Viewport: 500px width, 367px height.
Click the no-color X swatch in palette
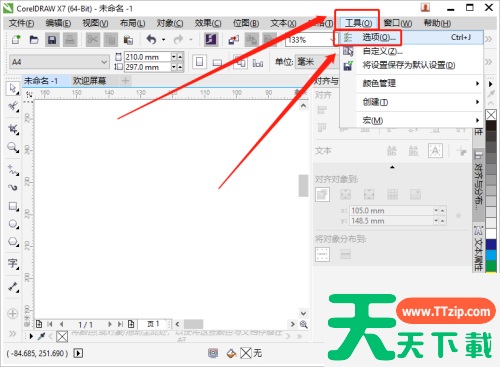coord(491,115)
